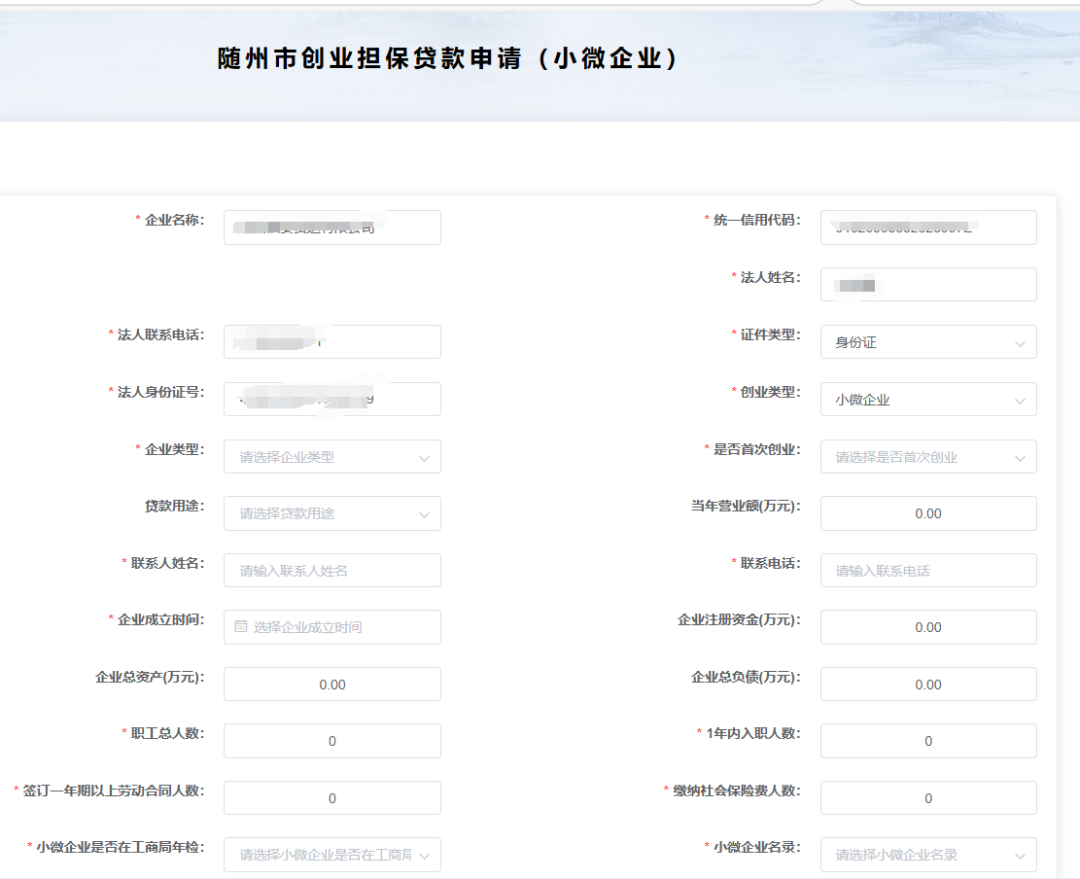Focus the 企业总负债(万元) field
Image resolution: width=1080 pixels, height=879 pixels.
[928, 684]
